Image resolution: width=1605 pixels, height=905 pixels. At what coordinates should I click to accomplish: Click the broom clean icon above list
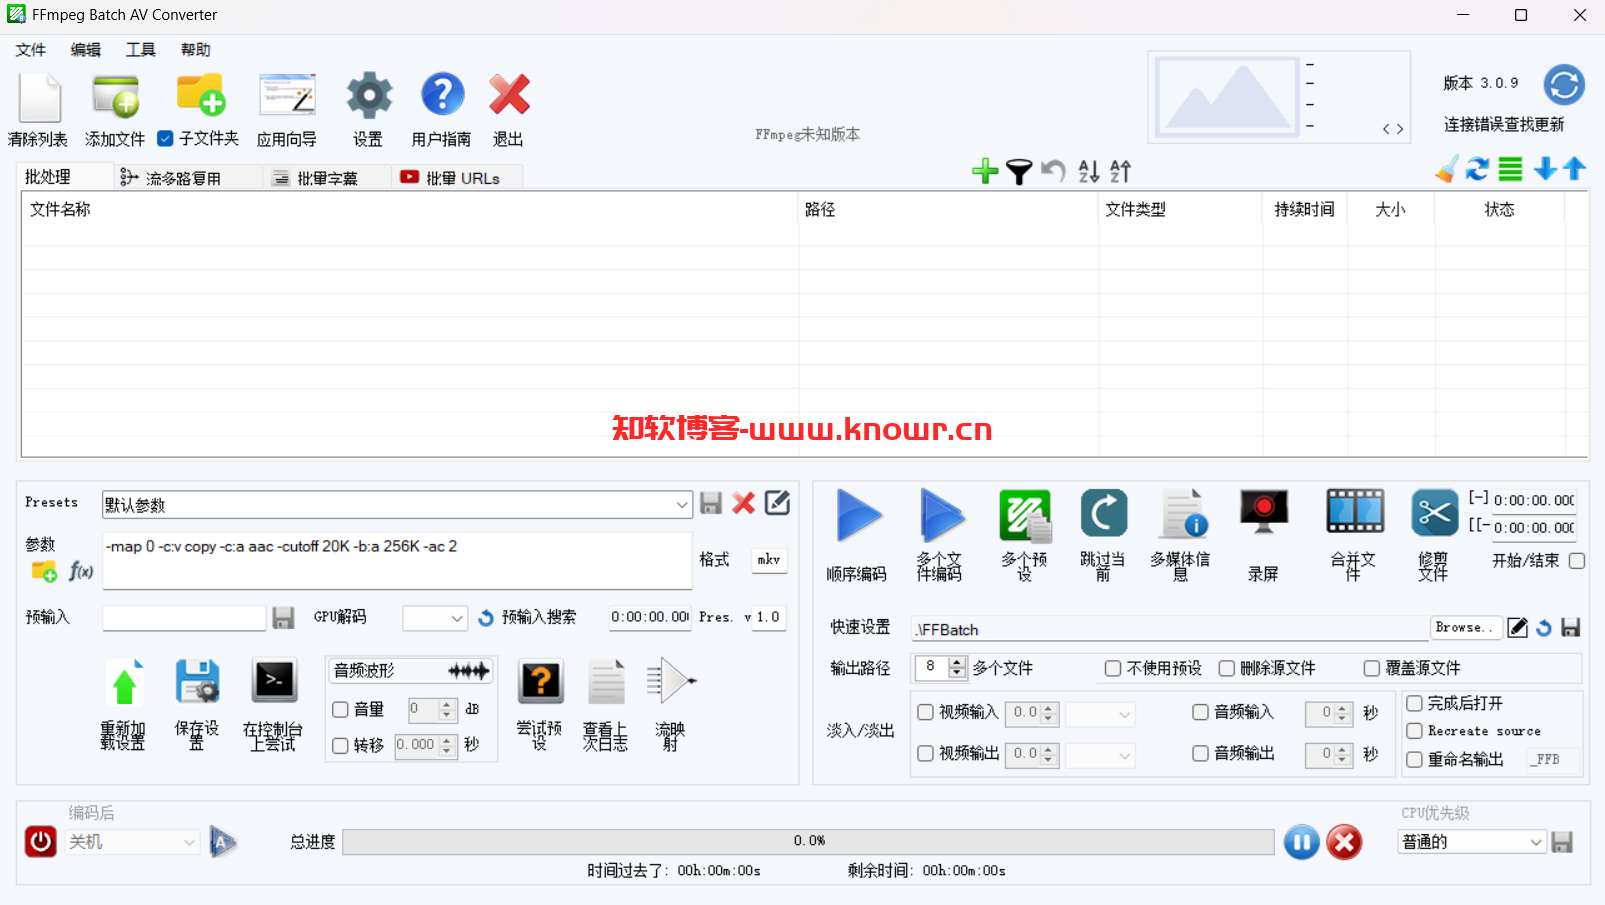coord(1446,170)
